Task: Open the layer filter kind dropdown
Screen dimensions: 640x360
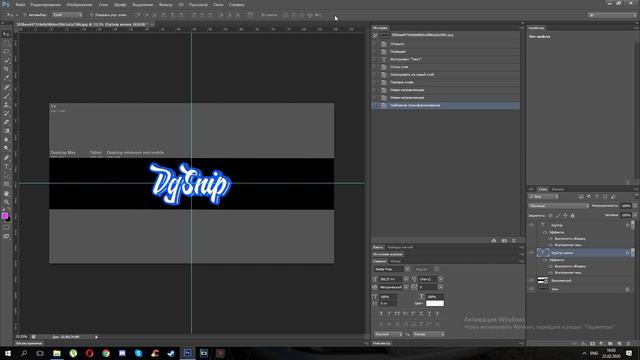Action: pos(543,197)
